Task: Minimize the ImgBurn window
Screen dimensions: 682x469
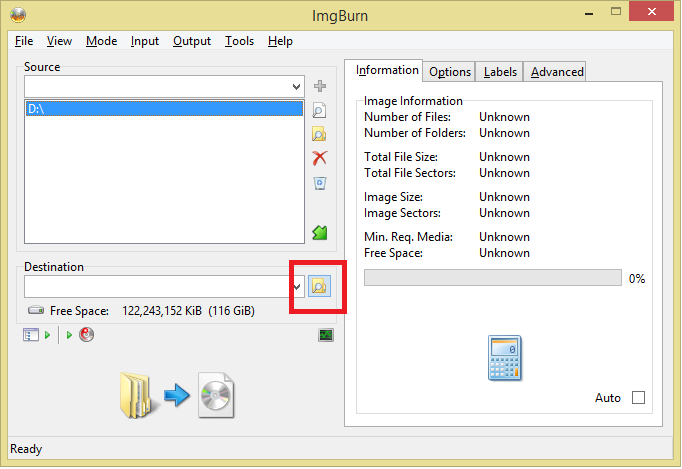Action: click(x=589, y=13)
